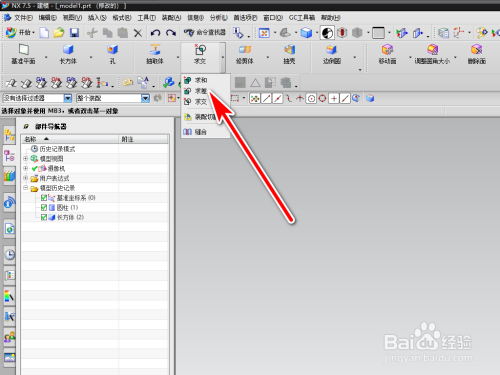Expand the 求交 boolean dropdown arrow
This screenshot has height=375, width=500.
222,57
